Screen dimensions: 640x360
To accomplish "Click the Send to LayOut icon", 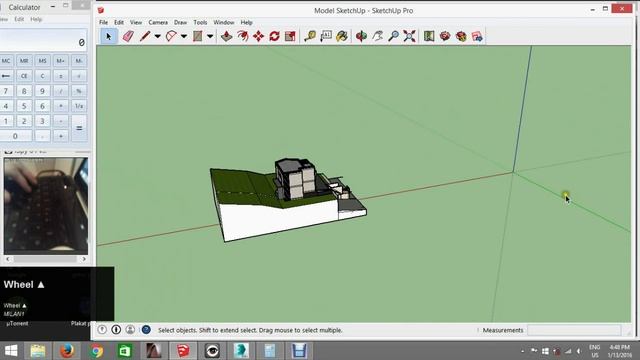I will point(477,36).
